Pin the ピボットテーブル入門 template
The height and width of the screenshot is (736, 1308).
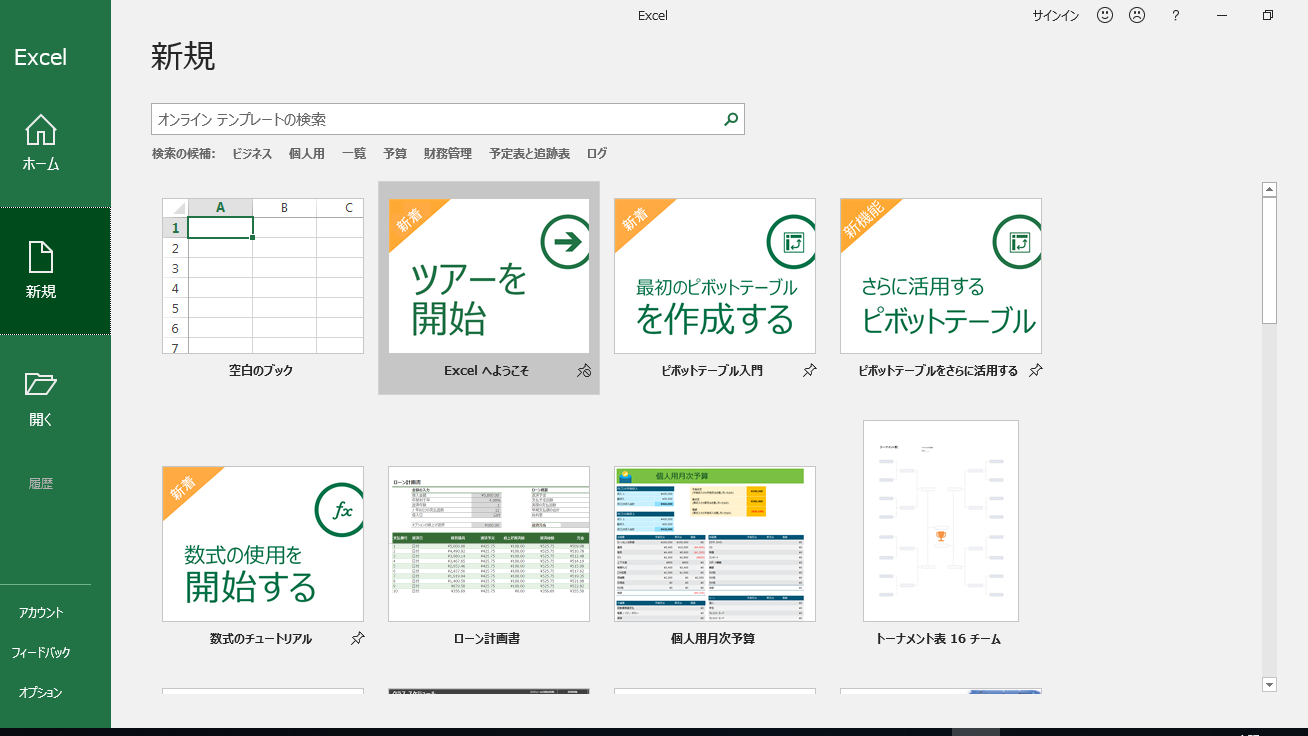(x=810, y=371)
